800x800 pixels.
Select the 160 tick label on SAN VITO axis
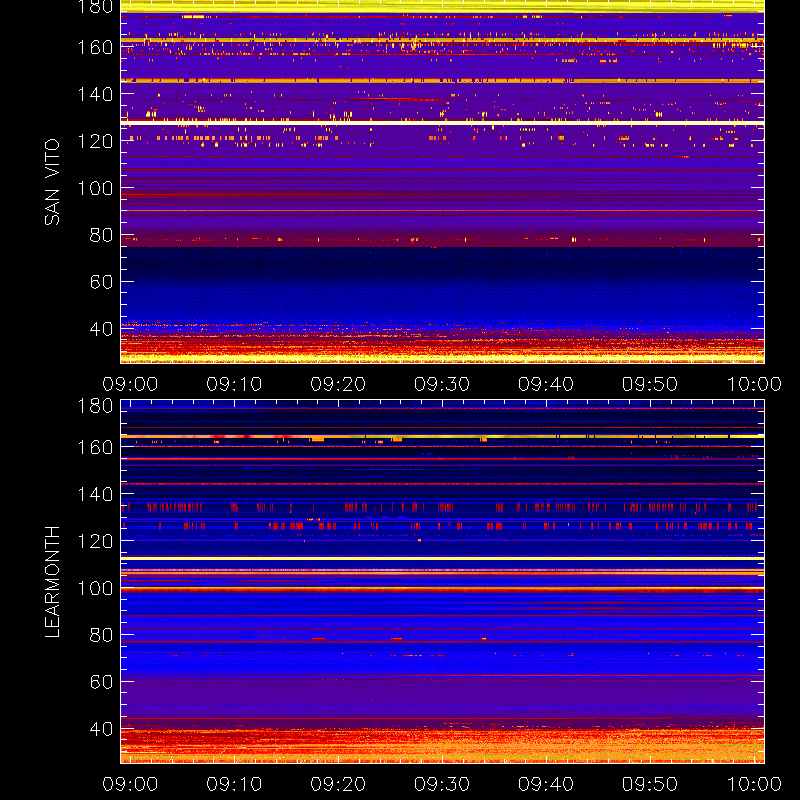click(95, 47)
